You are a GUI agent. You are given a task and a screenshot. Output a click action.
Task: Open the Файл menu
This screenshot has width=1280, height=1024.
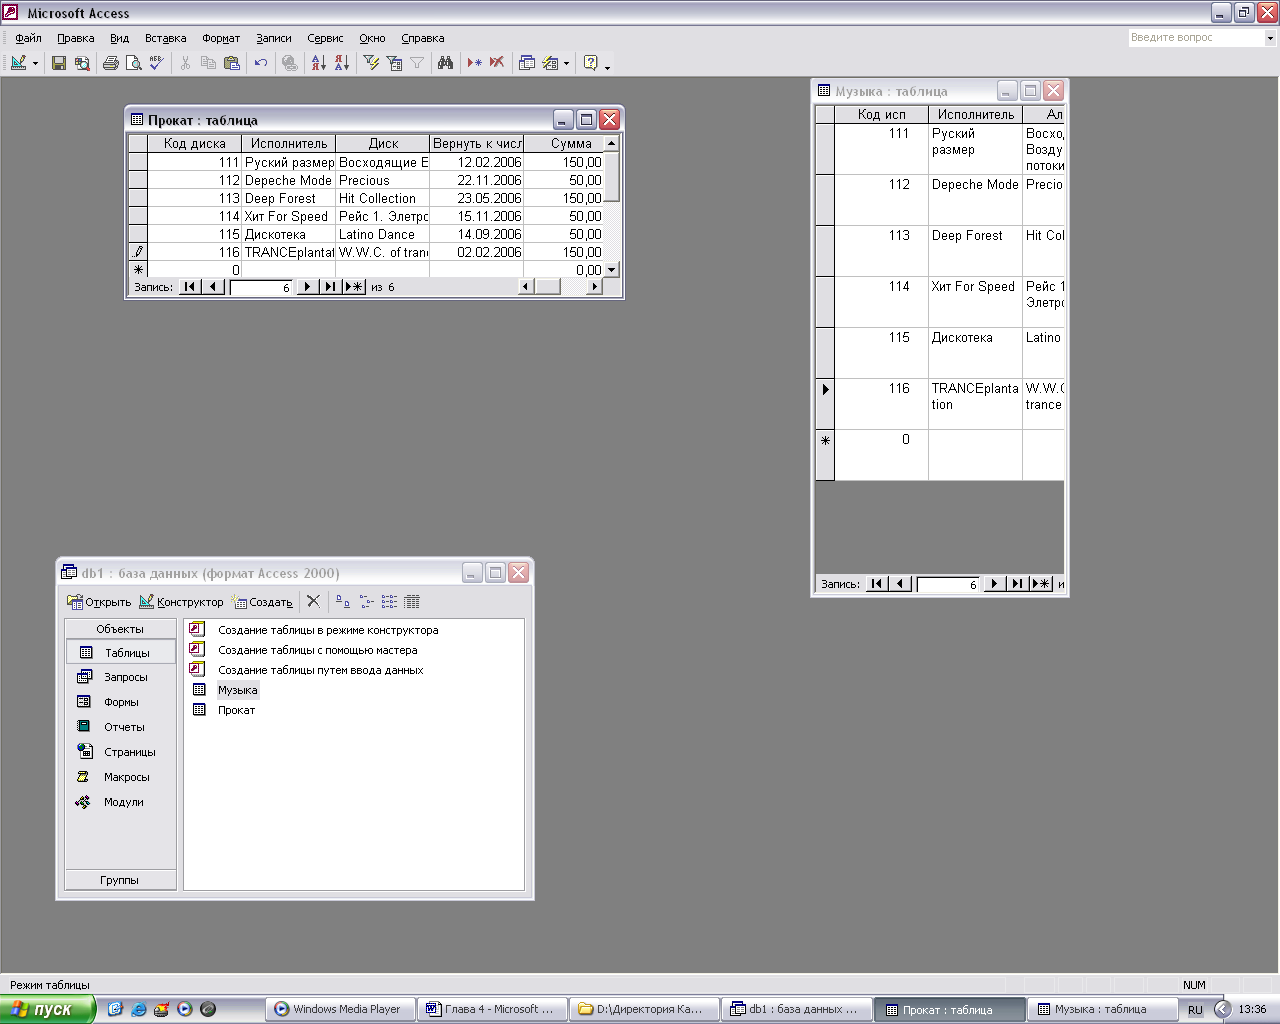coord(28,38)
